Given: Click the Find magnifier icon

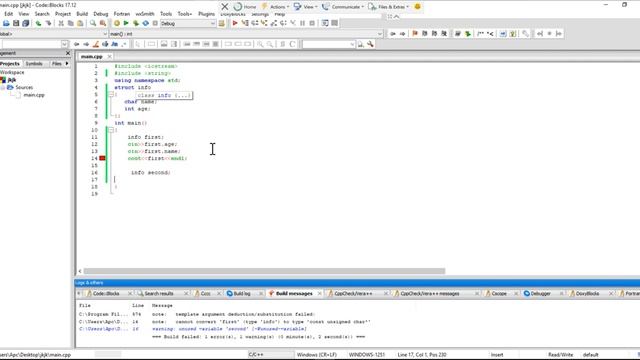Looking at the screenshot, I should click(93, 23).
